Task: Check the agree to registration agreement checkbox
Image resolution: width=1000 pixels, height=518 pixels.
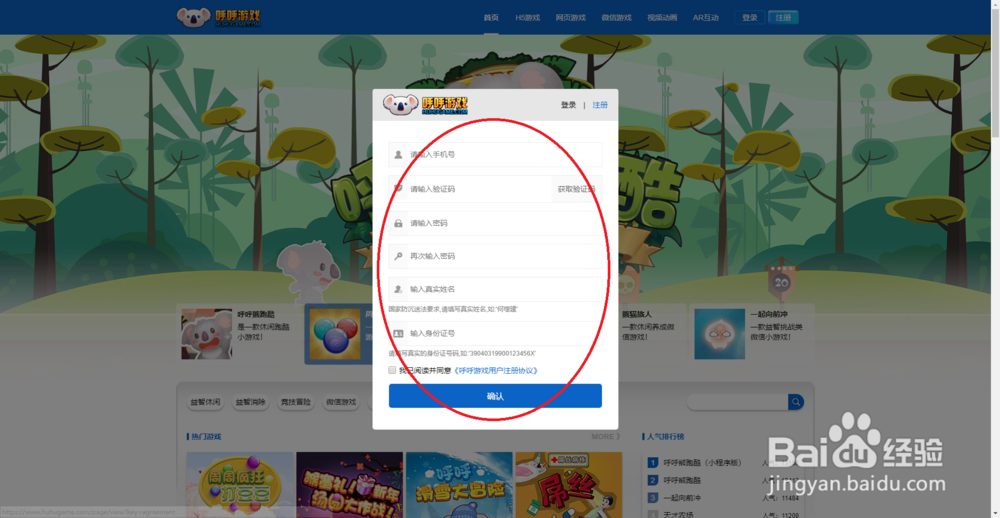Action: pyautogui.click(x=392, y=370)
